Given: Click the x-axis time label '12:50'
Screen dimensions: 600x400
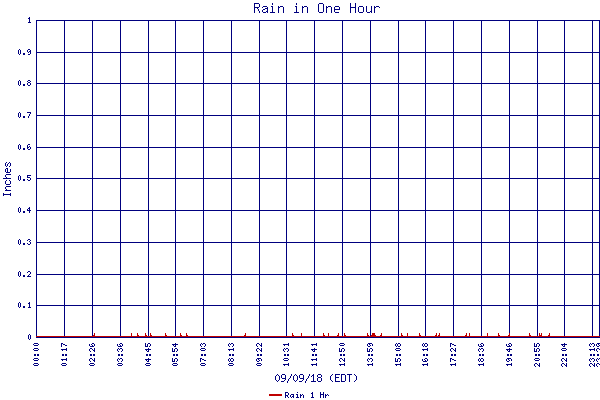Looking at the screenshot, I should 342,354.
